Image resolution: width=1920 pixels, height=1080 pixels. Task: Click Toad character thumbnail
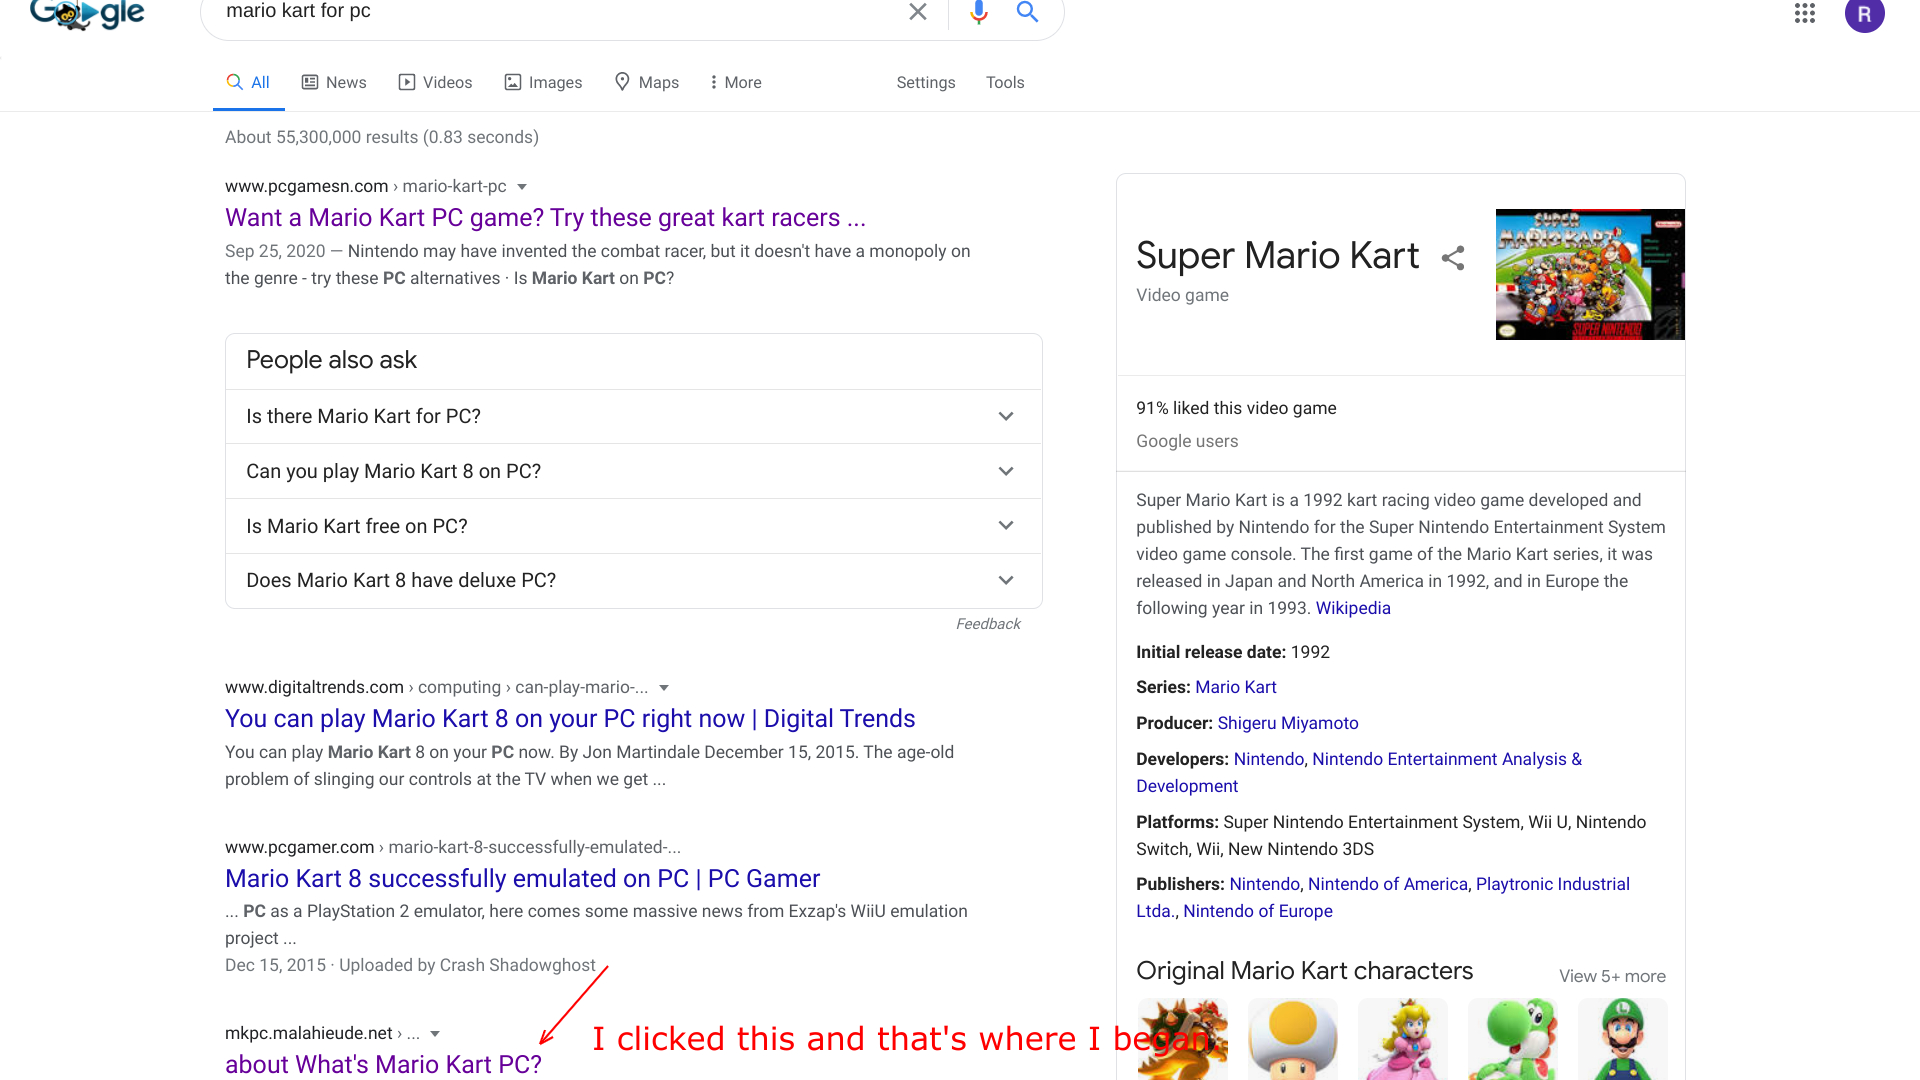(x=1293, y=1039)
